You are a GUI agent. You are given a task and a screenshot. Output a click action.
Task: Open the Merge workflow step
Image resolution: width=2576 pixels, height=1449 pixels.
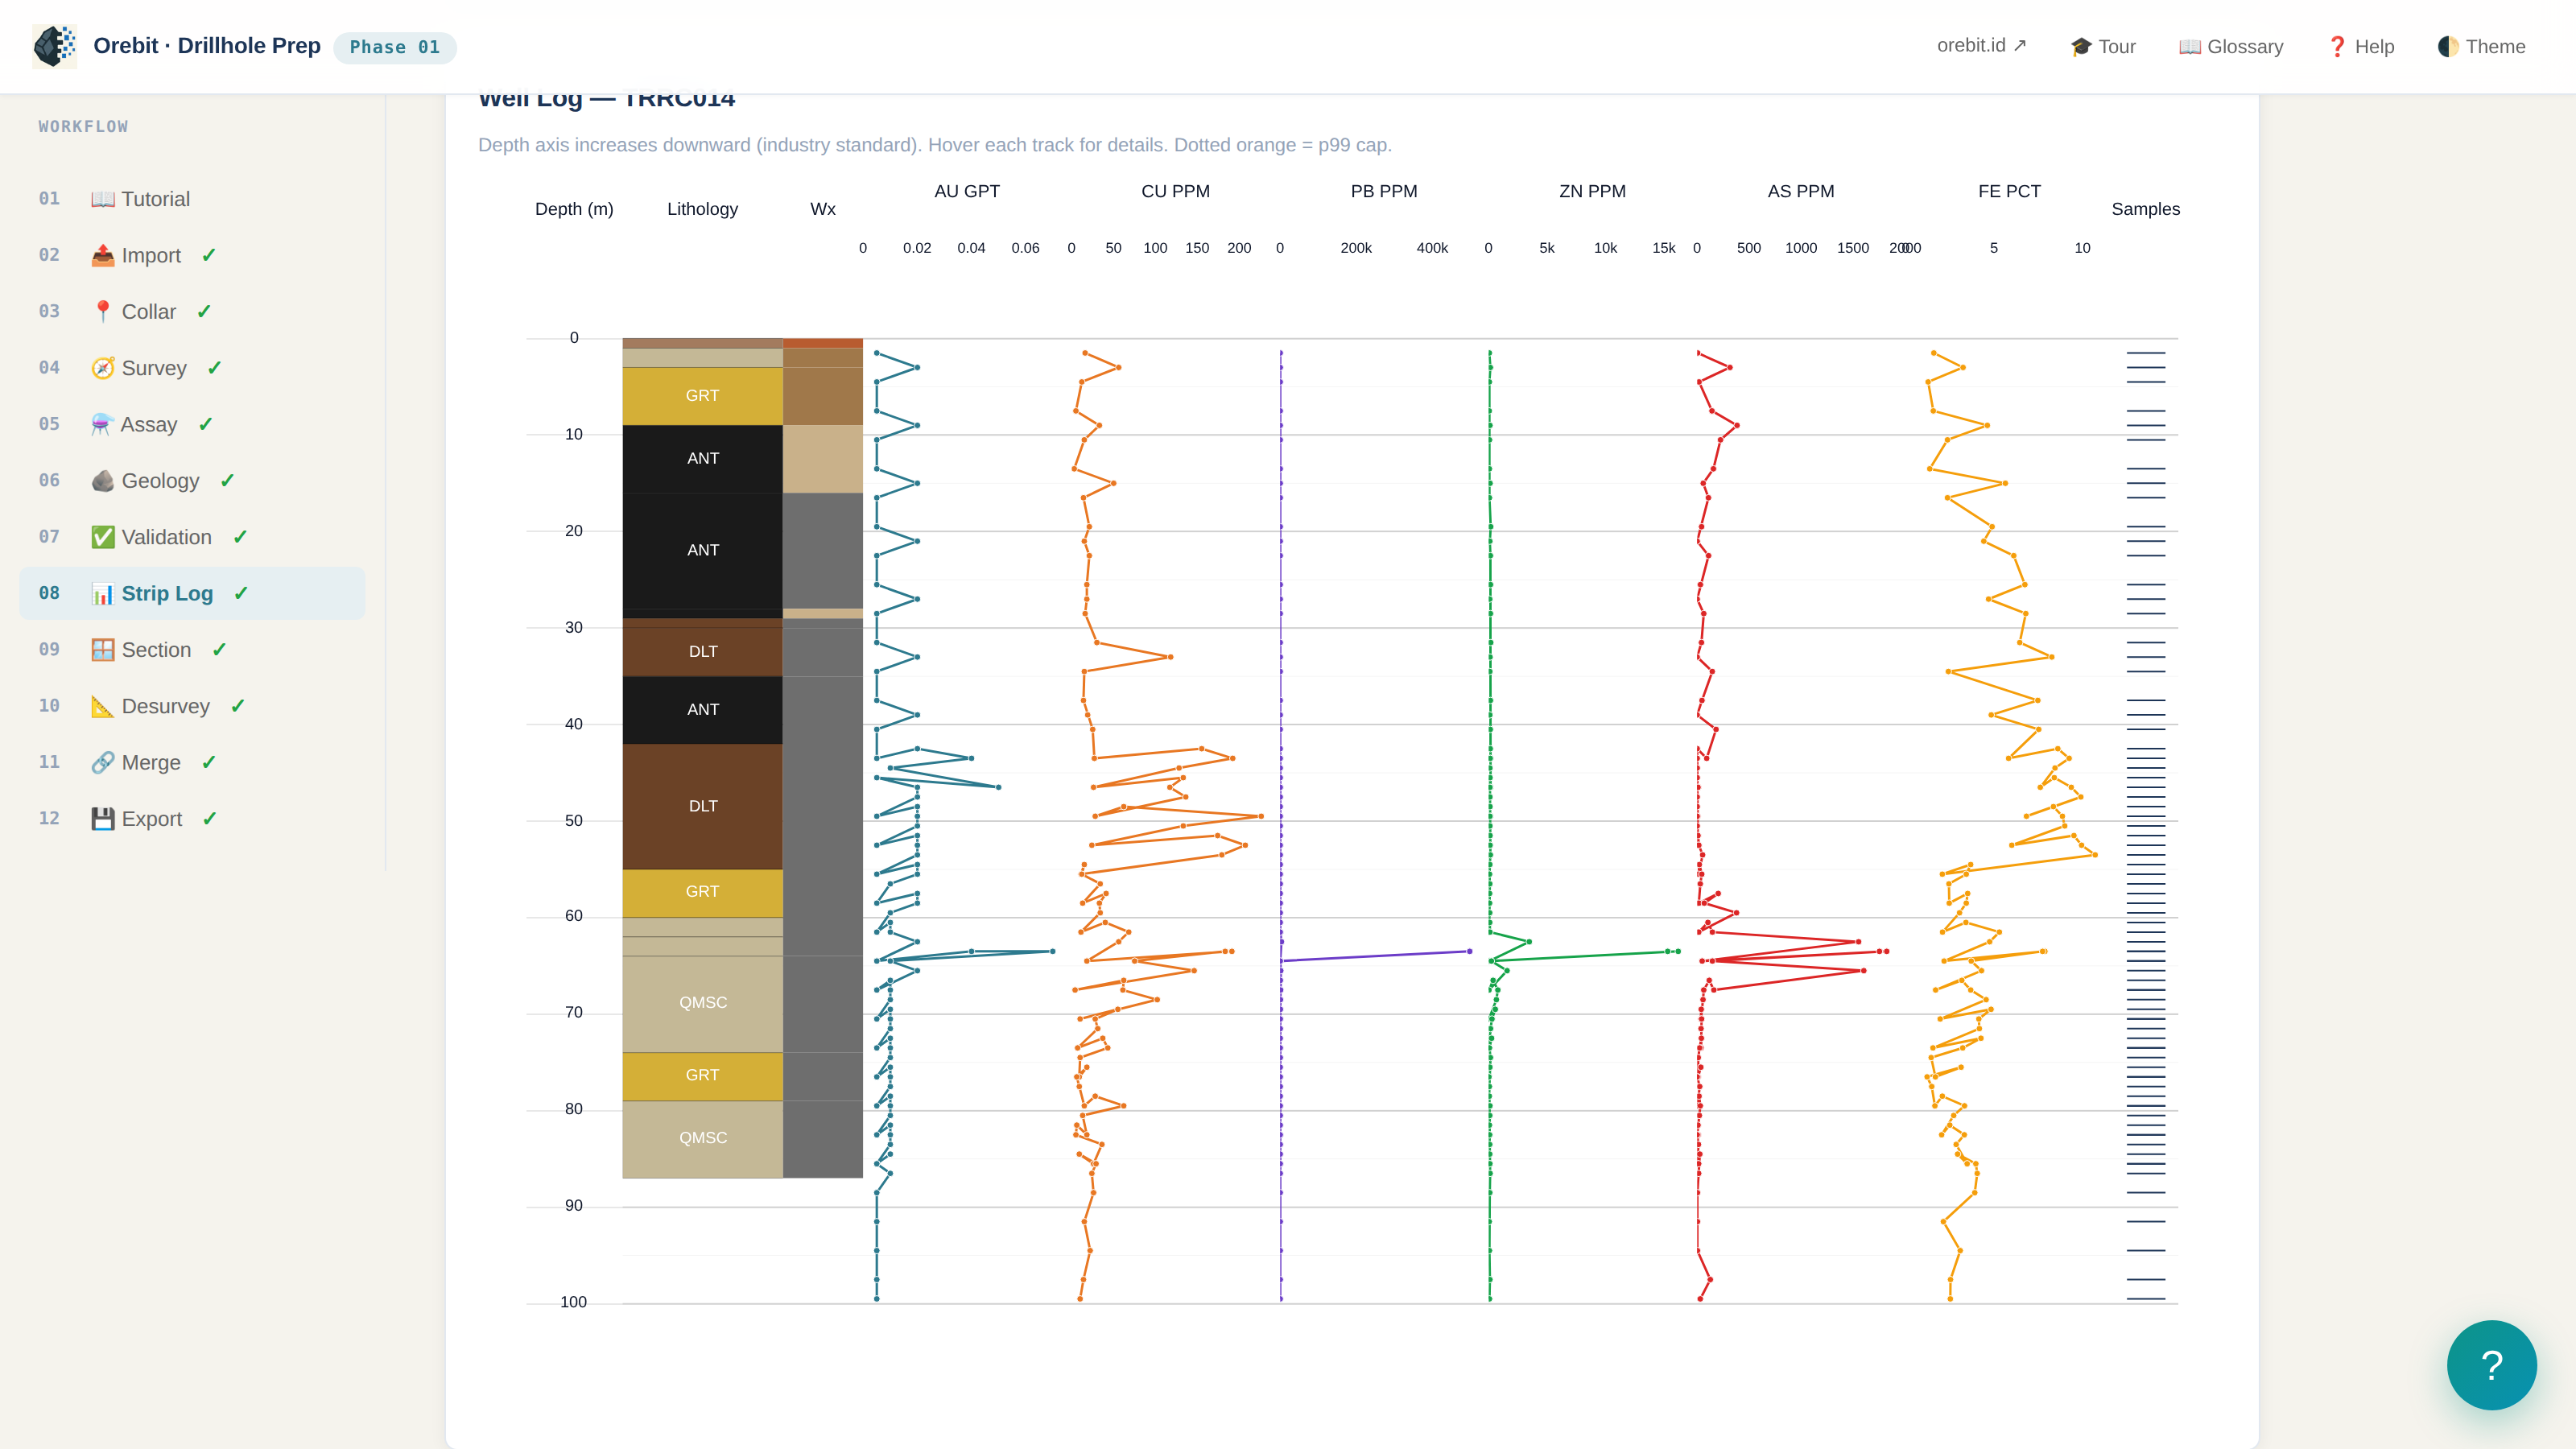[x=192, y=763]
